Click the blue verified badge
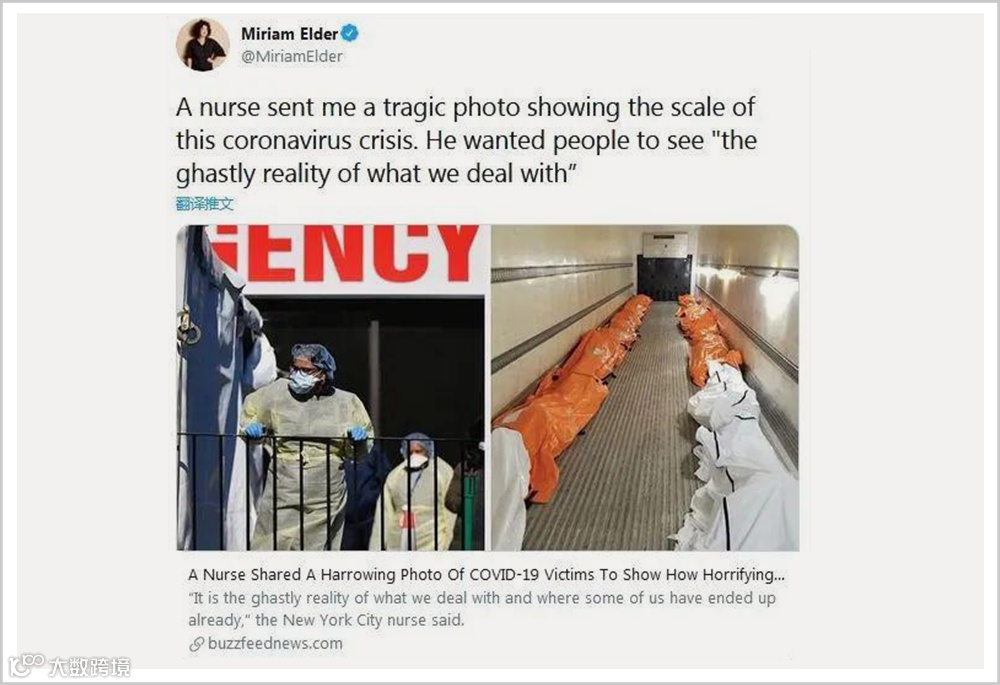The image size is (1000, 685). [x=349, y=33]
